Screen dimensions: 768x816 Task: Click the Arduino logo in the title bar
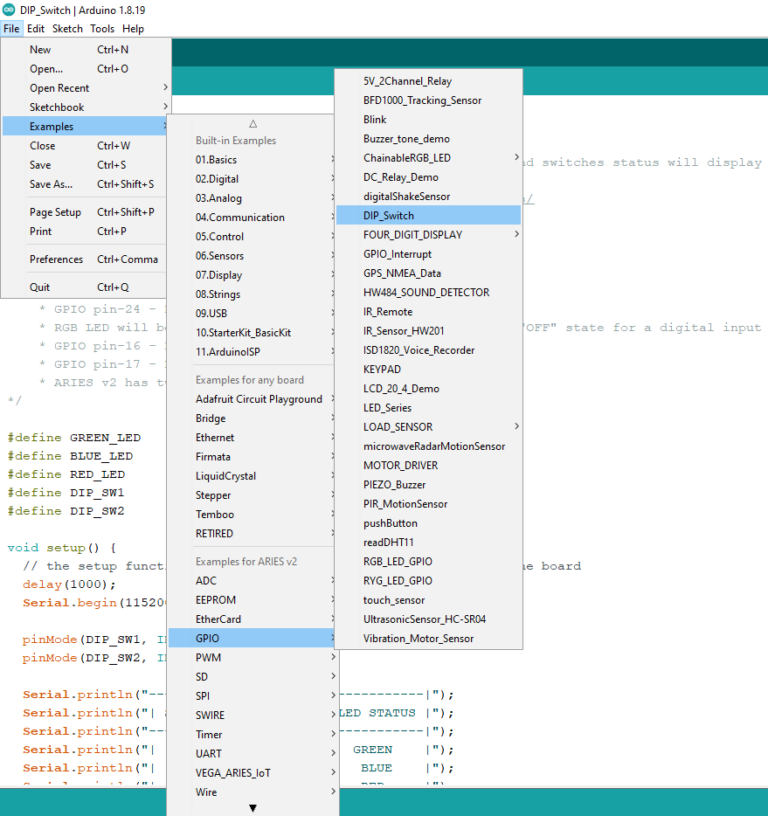click(x=9, y=9)
